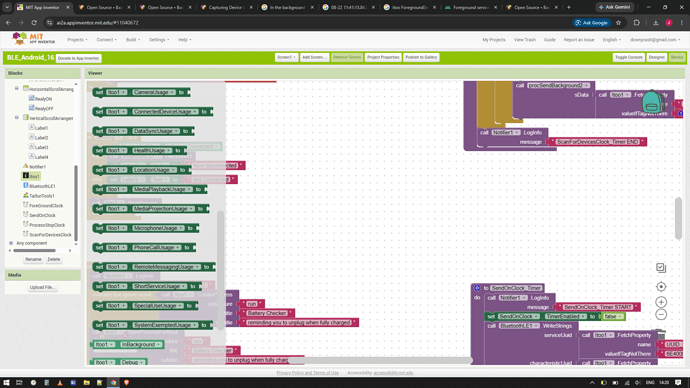Click the MIT App Inventor logo
The width and height of the screenshot is (690, 388).
(x=33, y=39)
